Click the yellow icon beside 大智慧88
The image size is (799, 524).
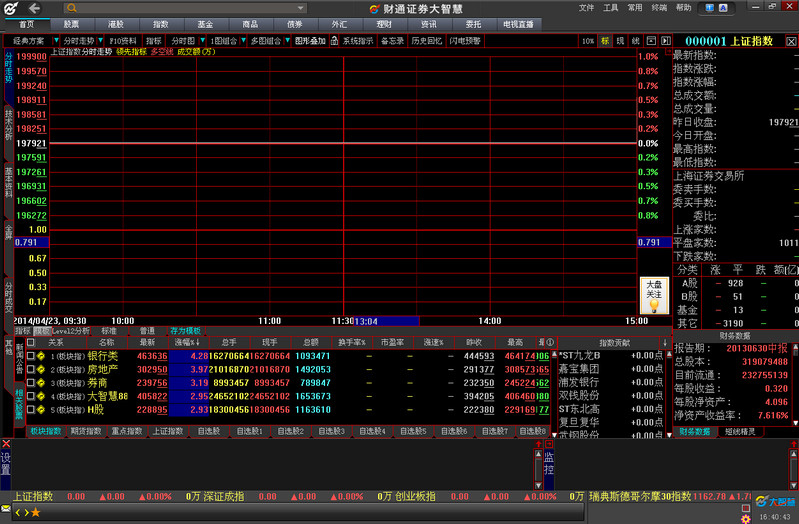[x=41, y=396]
